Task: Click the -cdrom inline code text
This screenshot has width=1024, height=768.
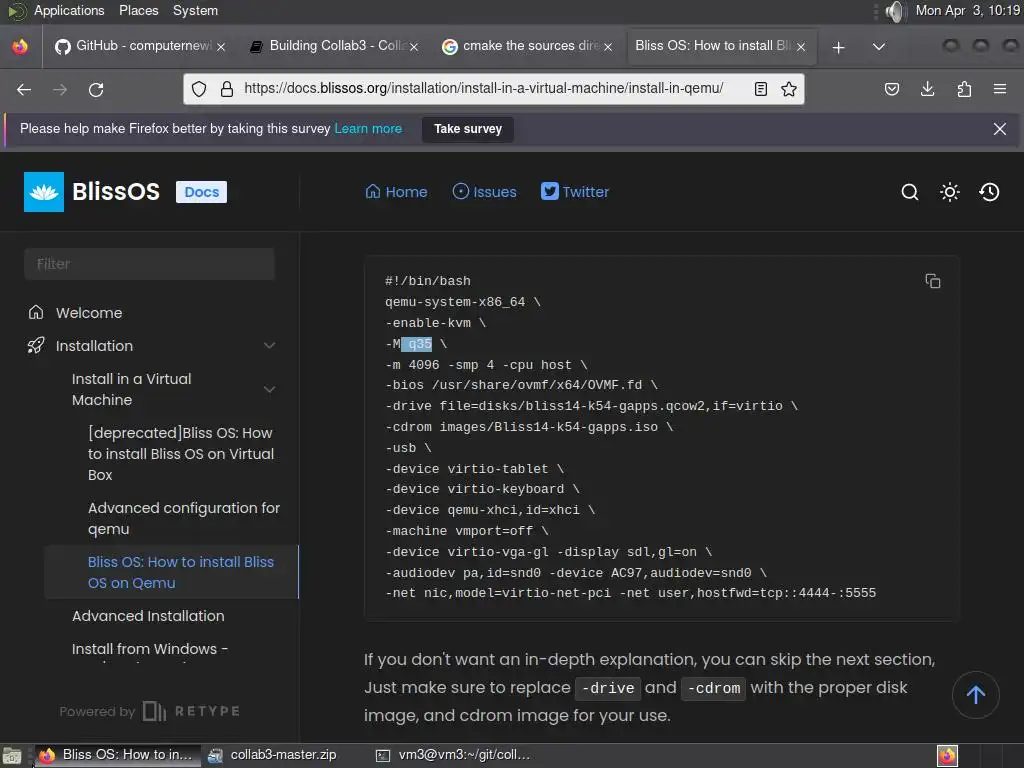Action: point(713,688)
